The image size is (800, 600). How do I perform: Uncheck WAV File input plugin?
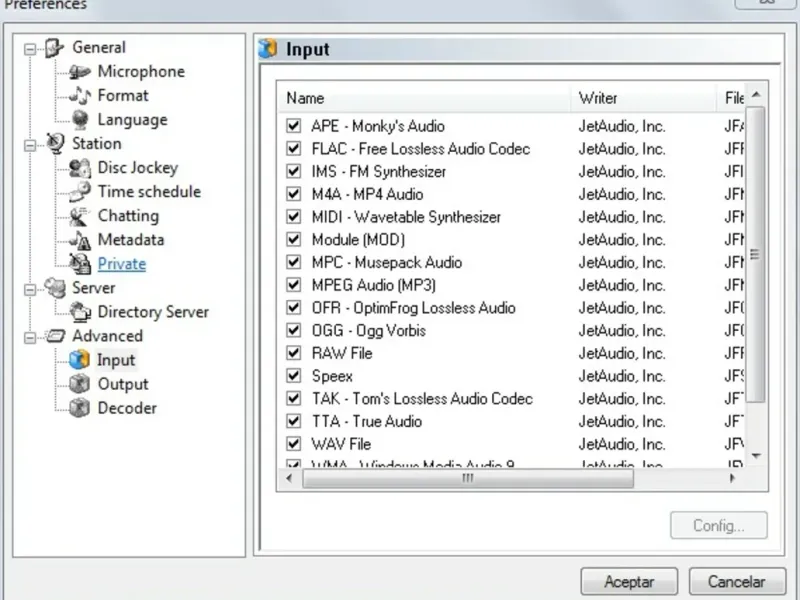click(293, 443)
